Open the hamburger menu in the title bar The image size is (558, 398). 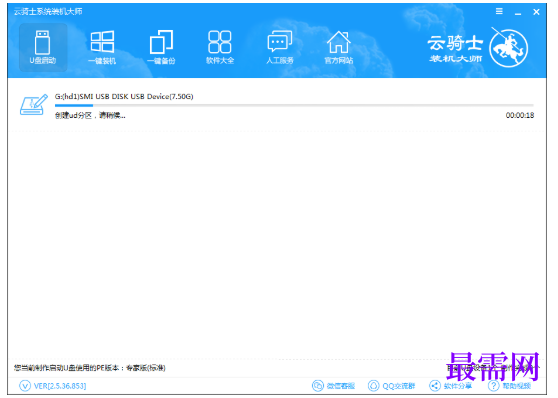tap(499, 11)
